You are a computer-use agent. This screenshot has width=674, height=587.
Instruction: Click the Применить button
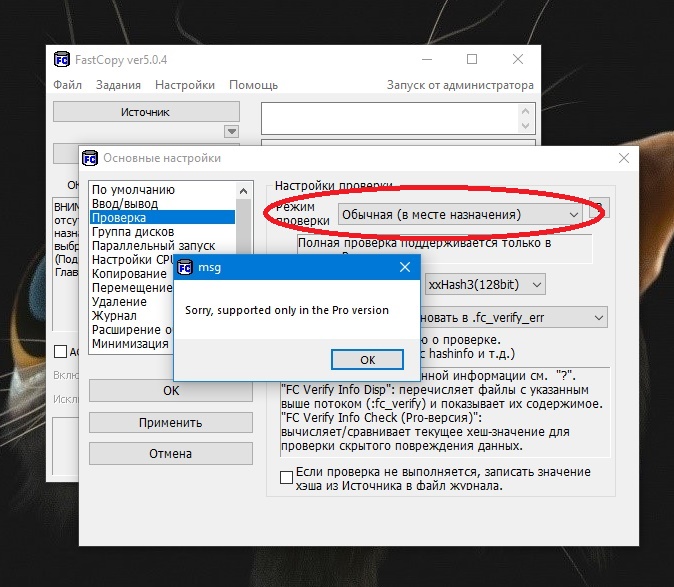171,422
